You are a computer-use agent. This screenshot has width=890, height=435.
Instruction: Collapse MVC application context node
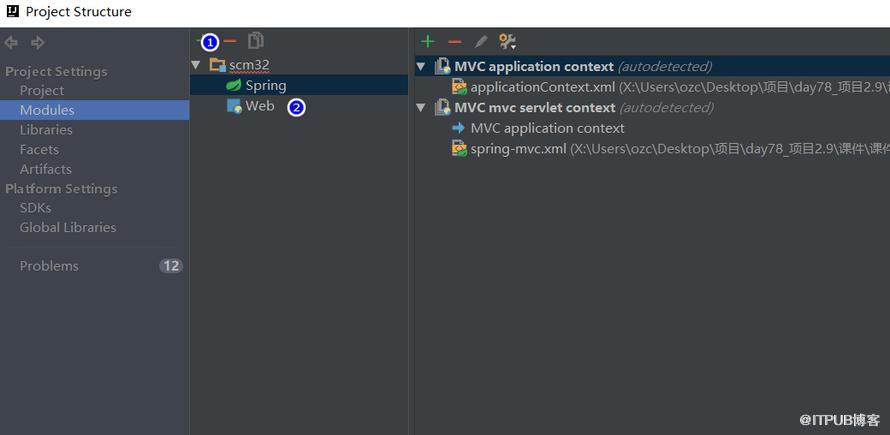click(421, 66)
